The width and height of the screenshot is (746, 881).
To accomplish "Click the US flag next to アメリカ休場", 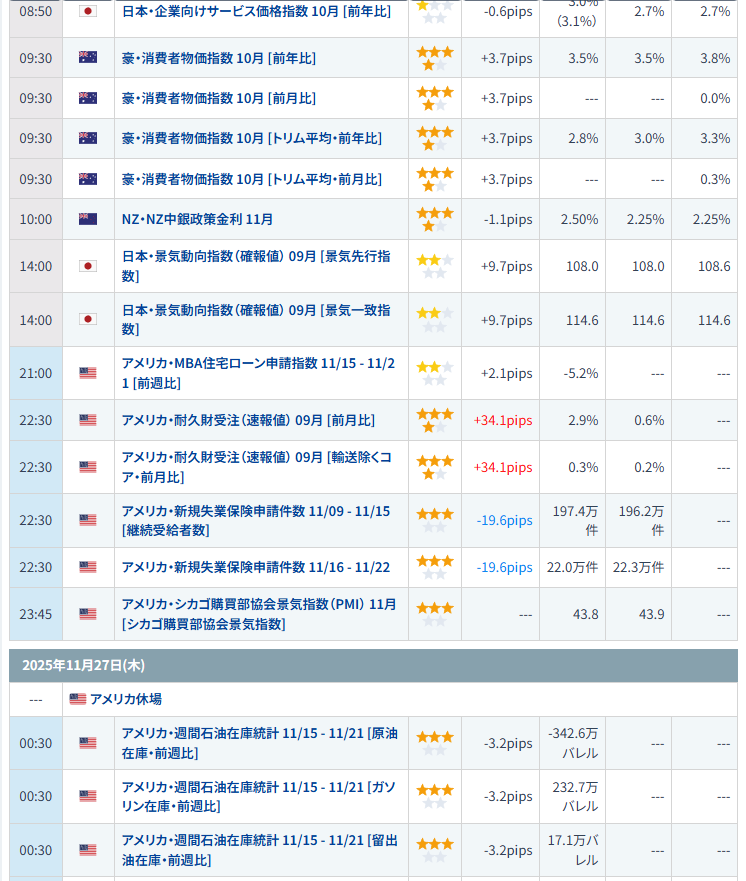I will (x=77, y=699).
